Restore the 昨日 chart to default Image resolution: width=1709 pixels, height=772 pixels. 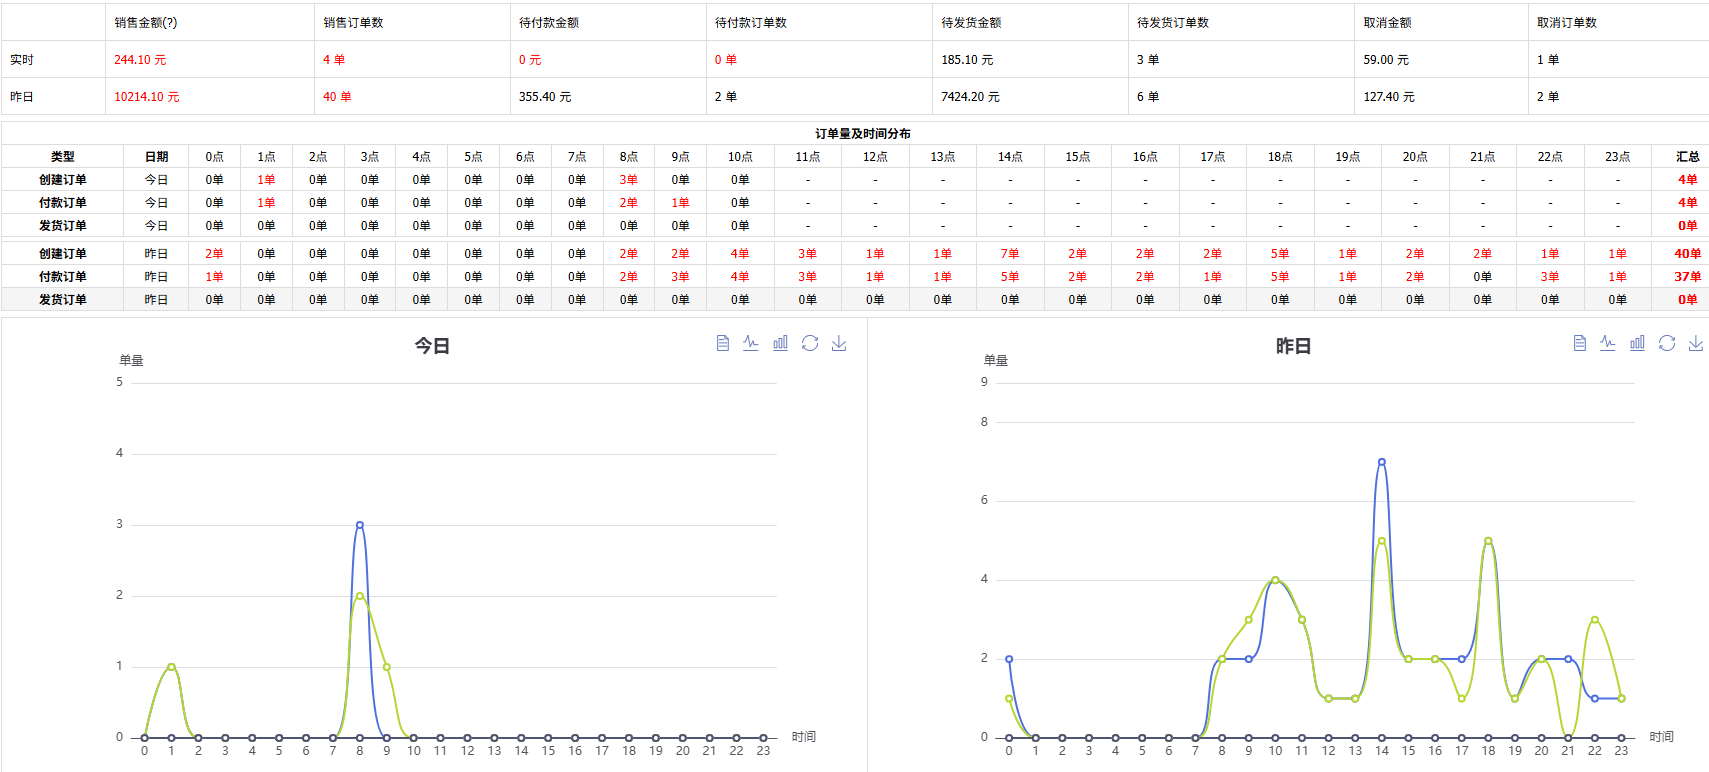pos(1667,343)
